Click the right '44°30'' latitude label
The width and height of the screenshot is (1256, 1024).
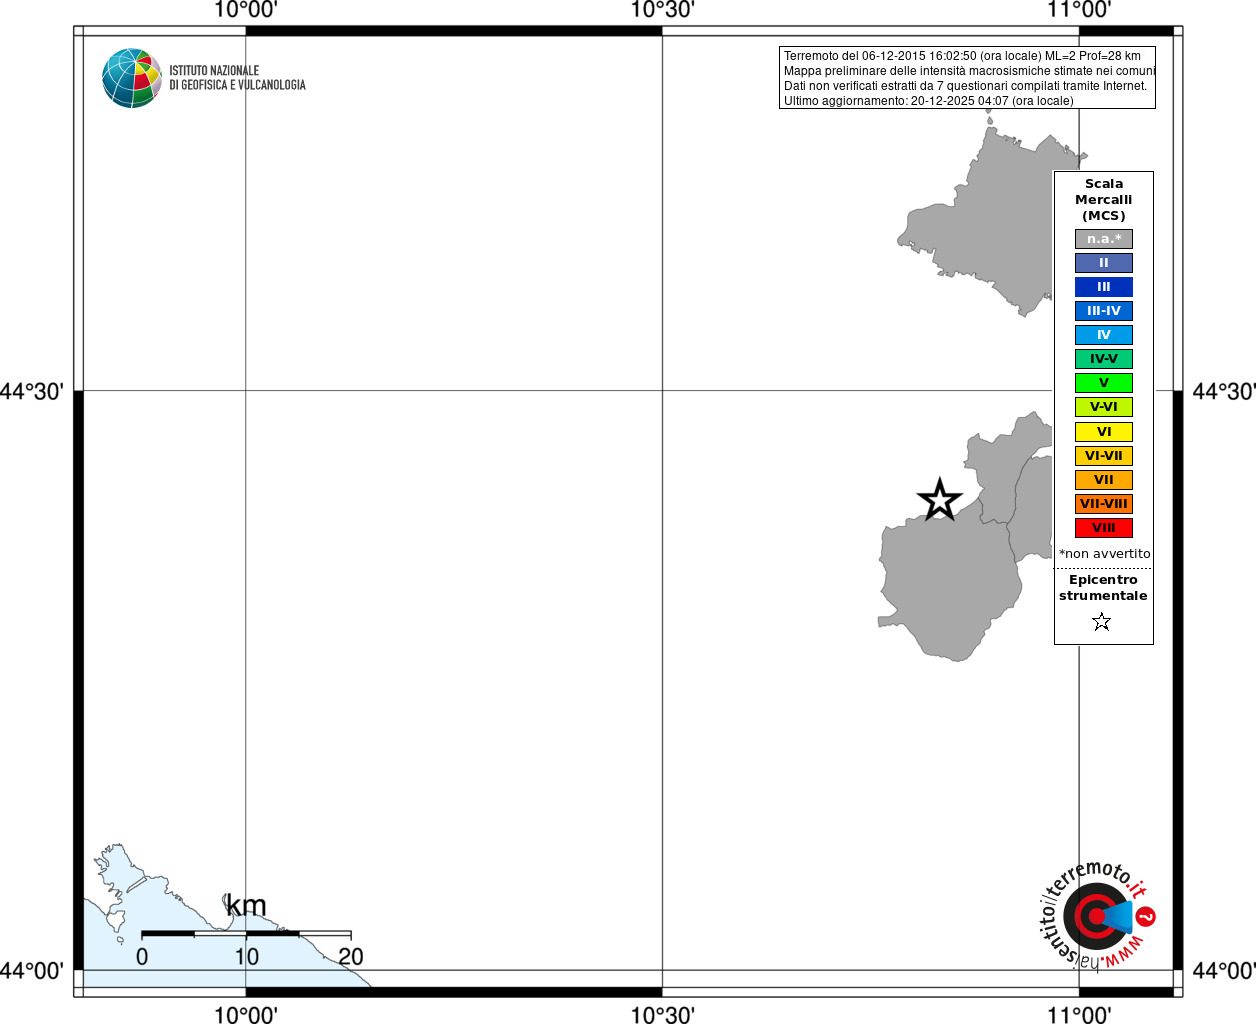point(1224,391)
